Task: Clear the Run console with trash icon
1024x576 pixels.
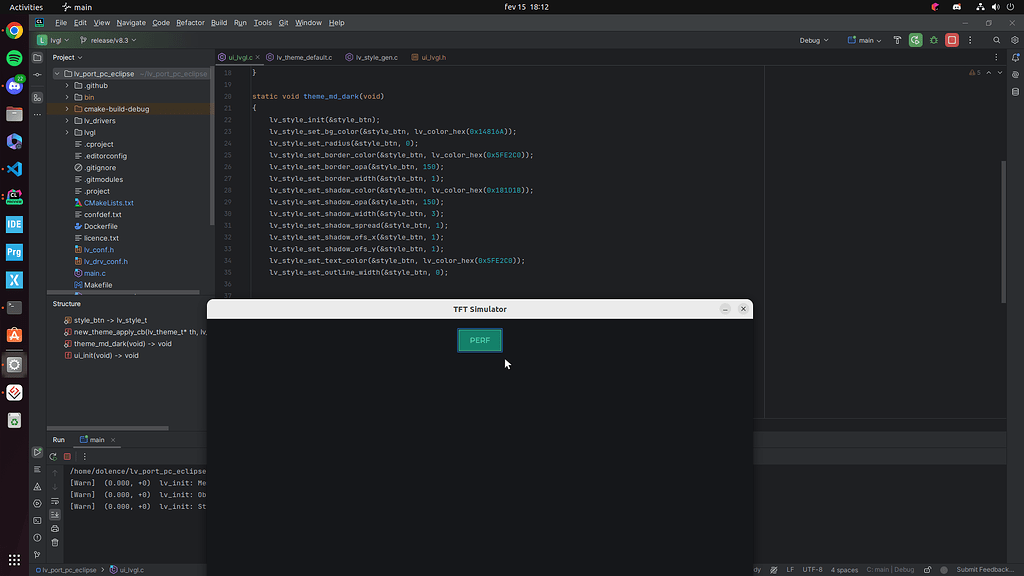Action: click(x=54, y=541)
